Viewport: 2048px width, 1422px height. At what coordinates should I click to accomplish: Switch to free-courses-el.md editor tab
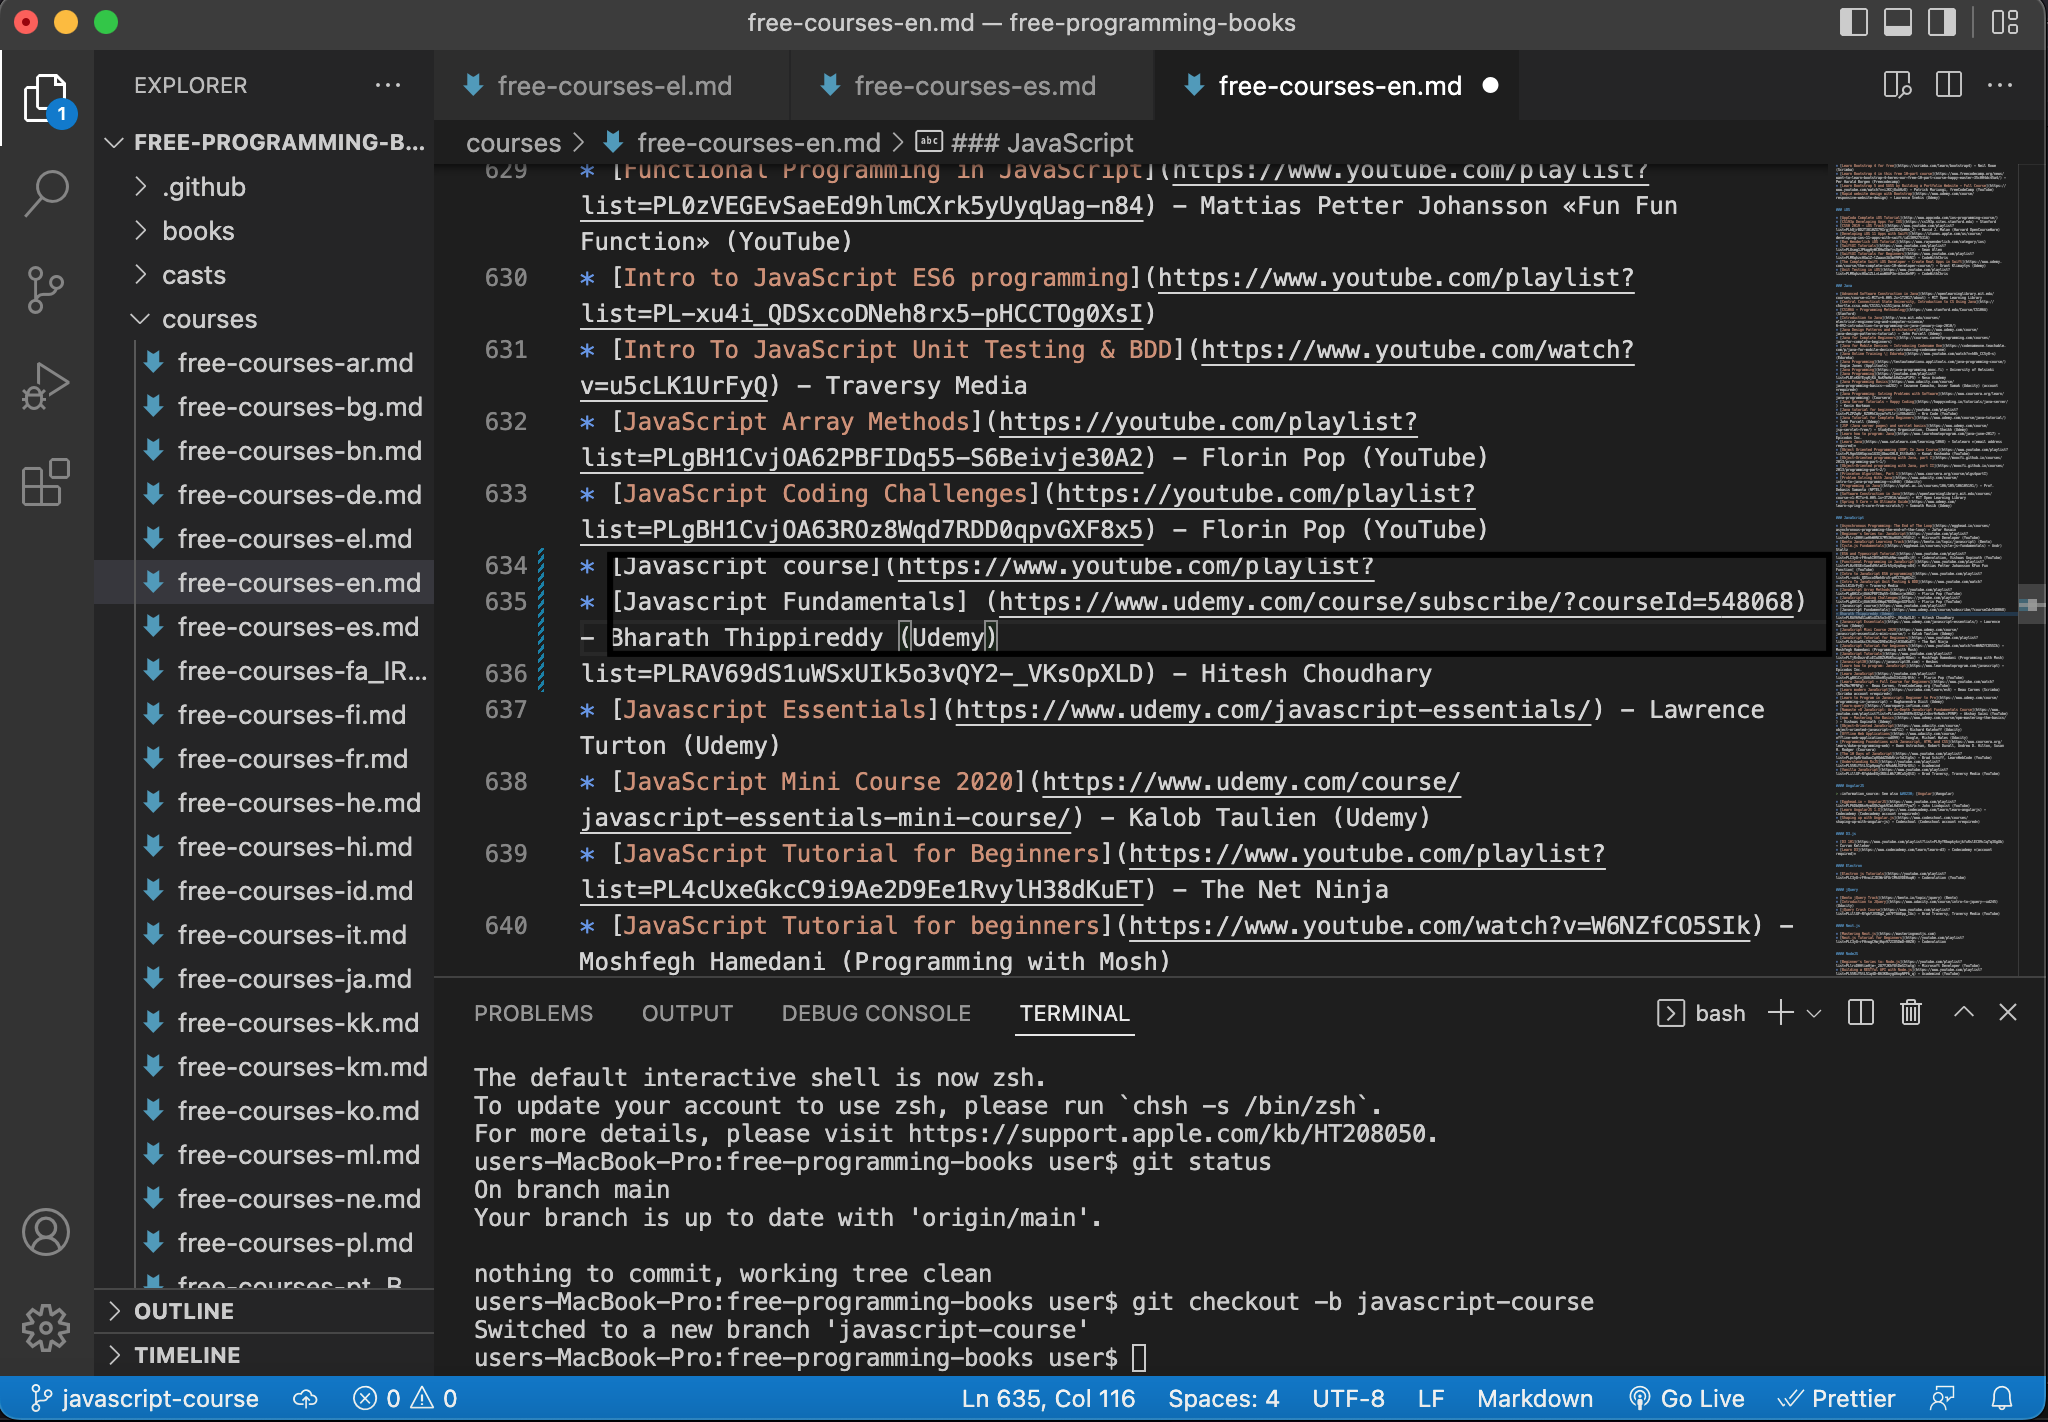613,86
